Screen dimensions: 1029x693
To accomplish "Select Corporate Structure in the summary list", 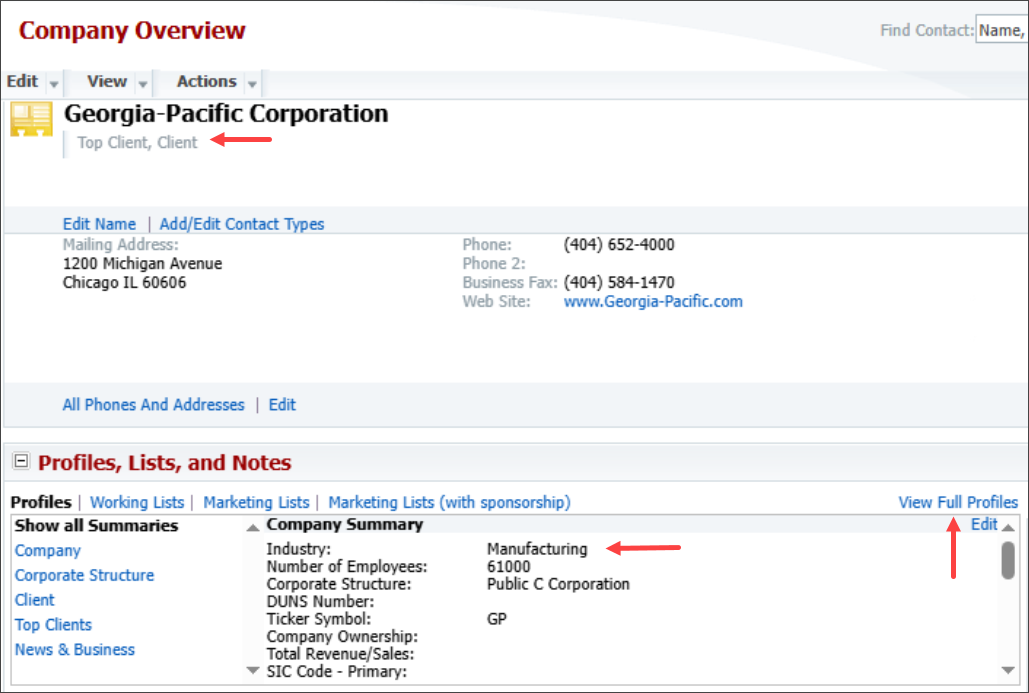I will pos(84,575).
